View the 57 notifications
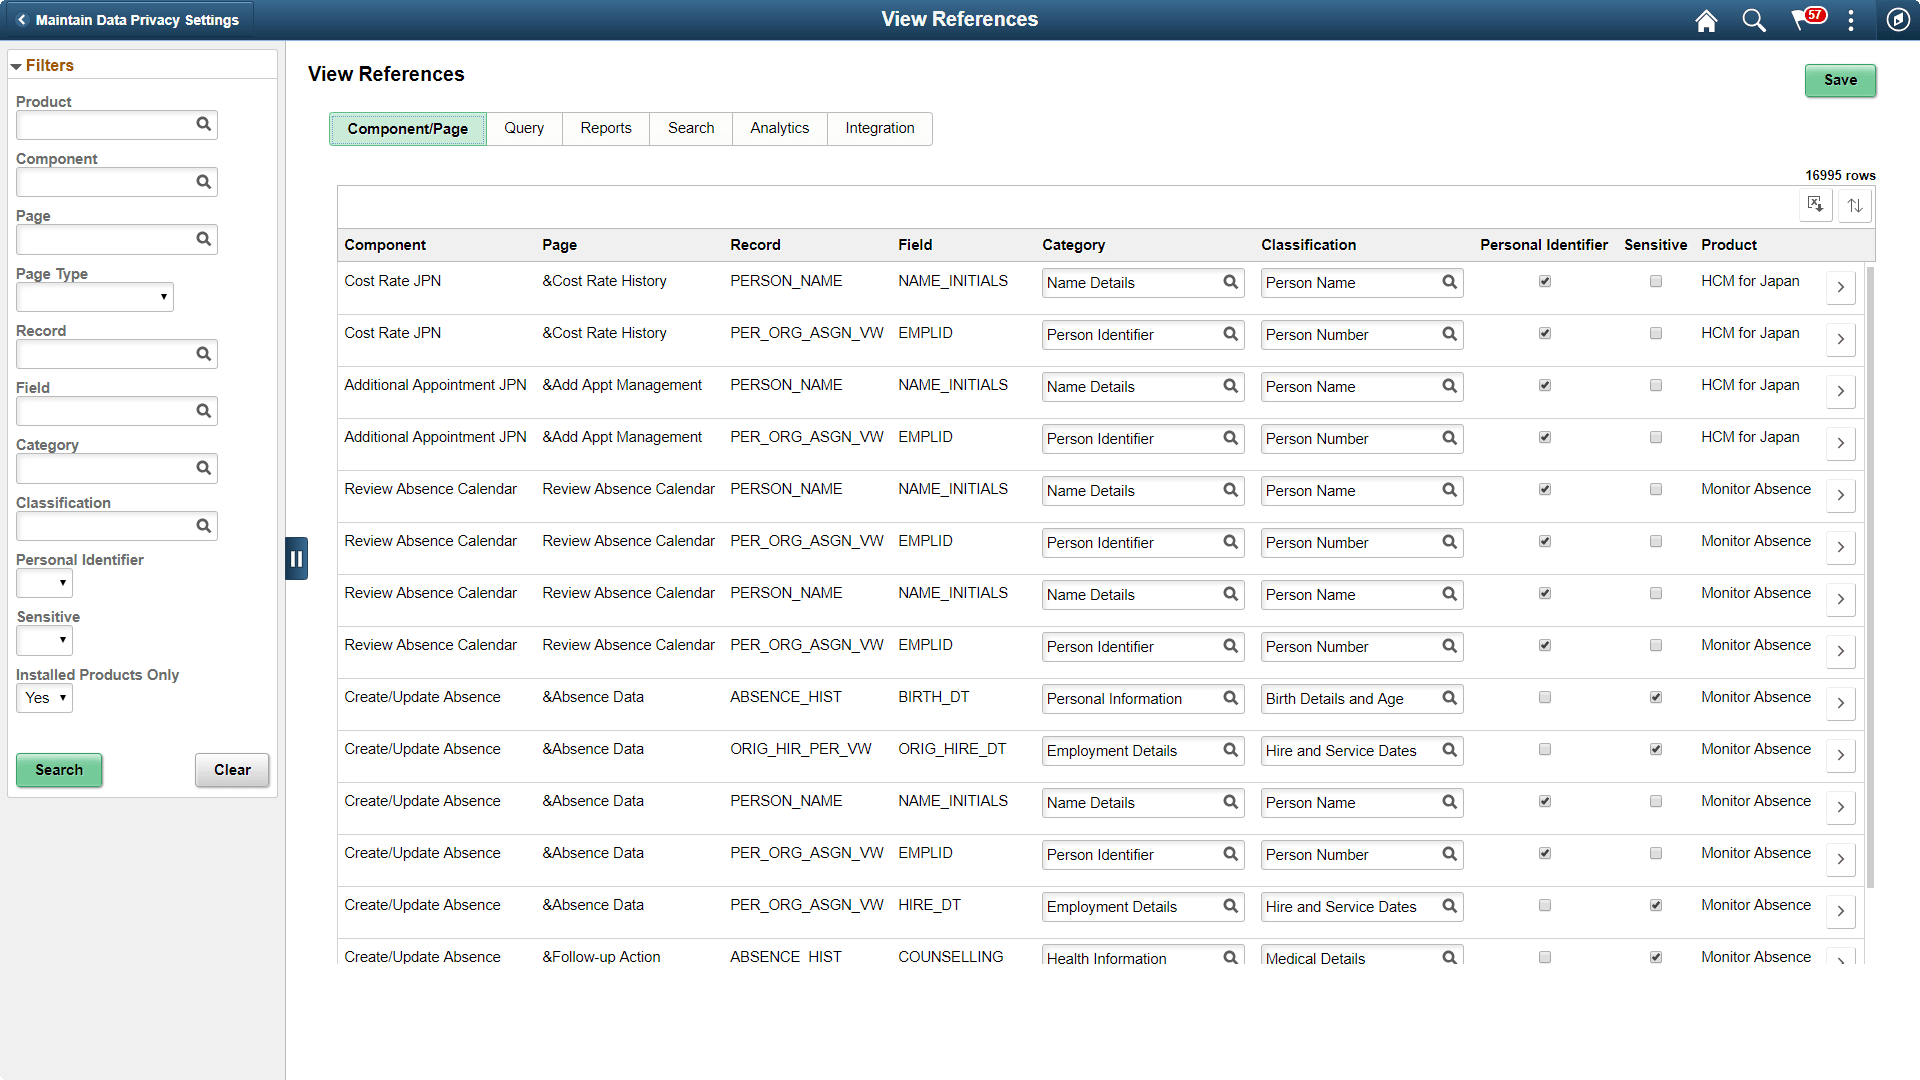Screen dimensions: 1920x1080 [1804, 19]
